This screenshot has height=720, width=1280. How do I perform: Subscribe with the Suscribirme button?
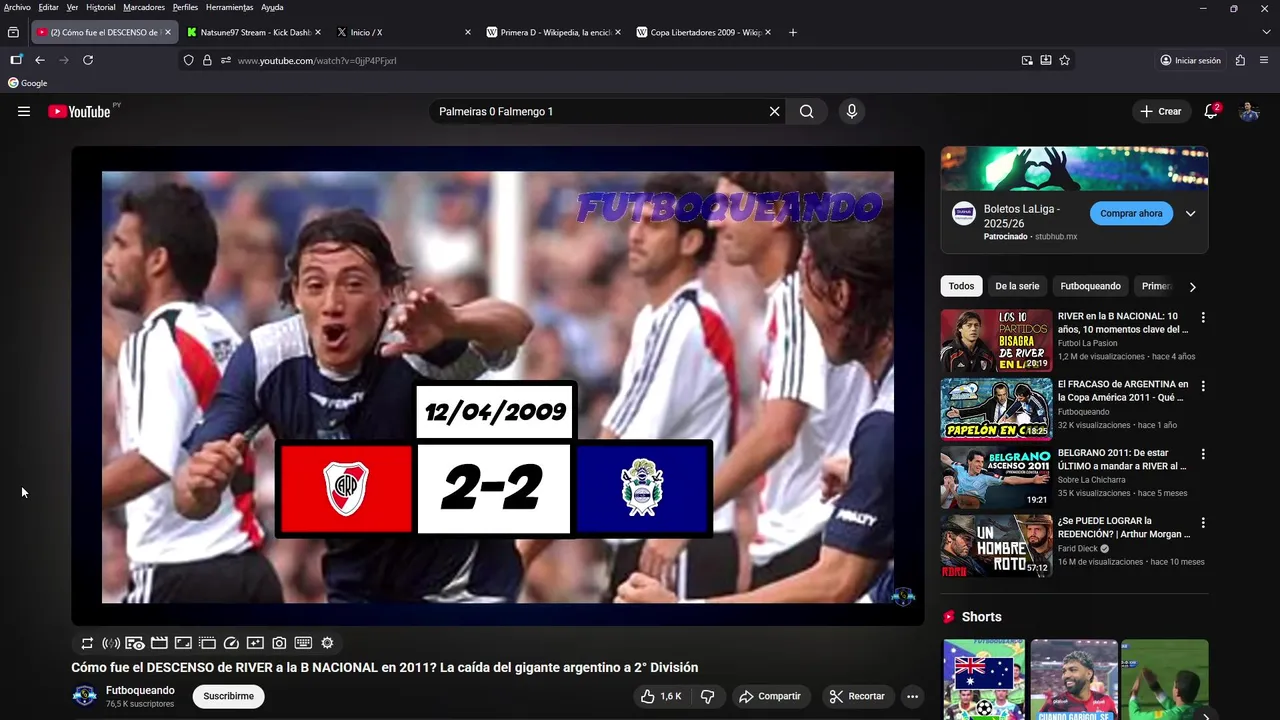pos(228,696)
